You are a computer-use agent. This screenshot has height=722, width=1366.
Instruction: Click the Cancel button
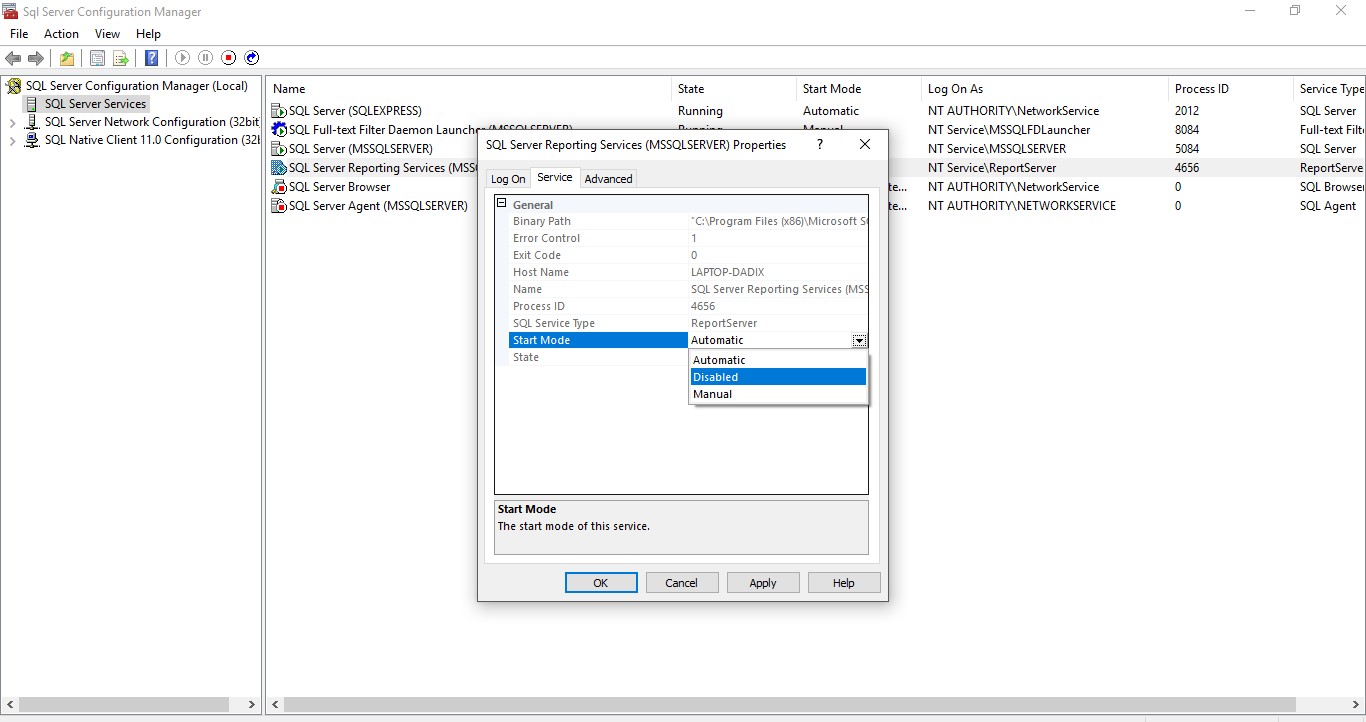681,583
